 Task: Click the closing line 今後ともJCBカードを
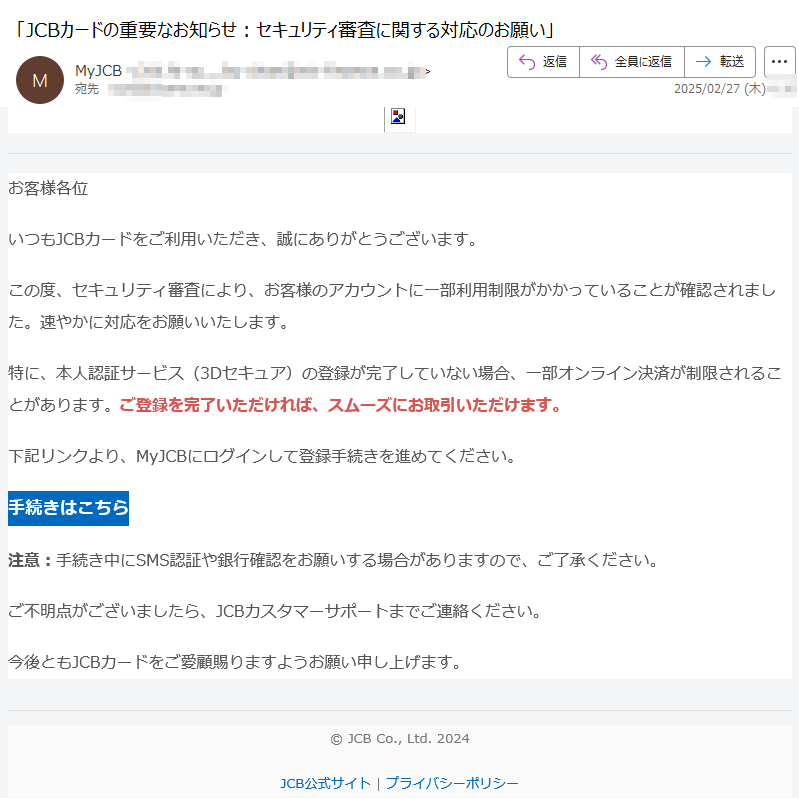(x=235, y=662)
